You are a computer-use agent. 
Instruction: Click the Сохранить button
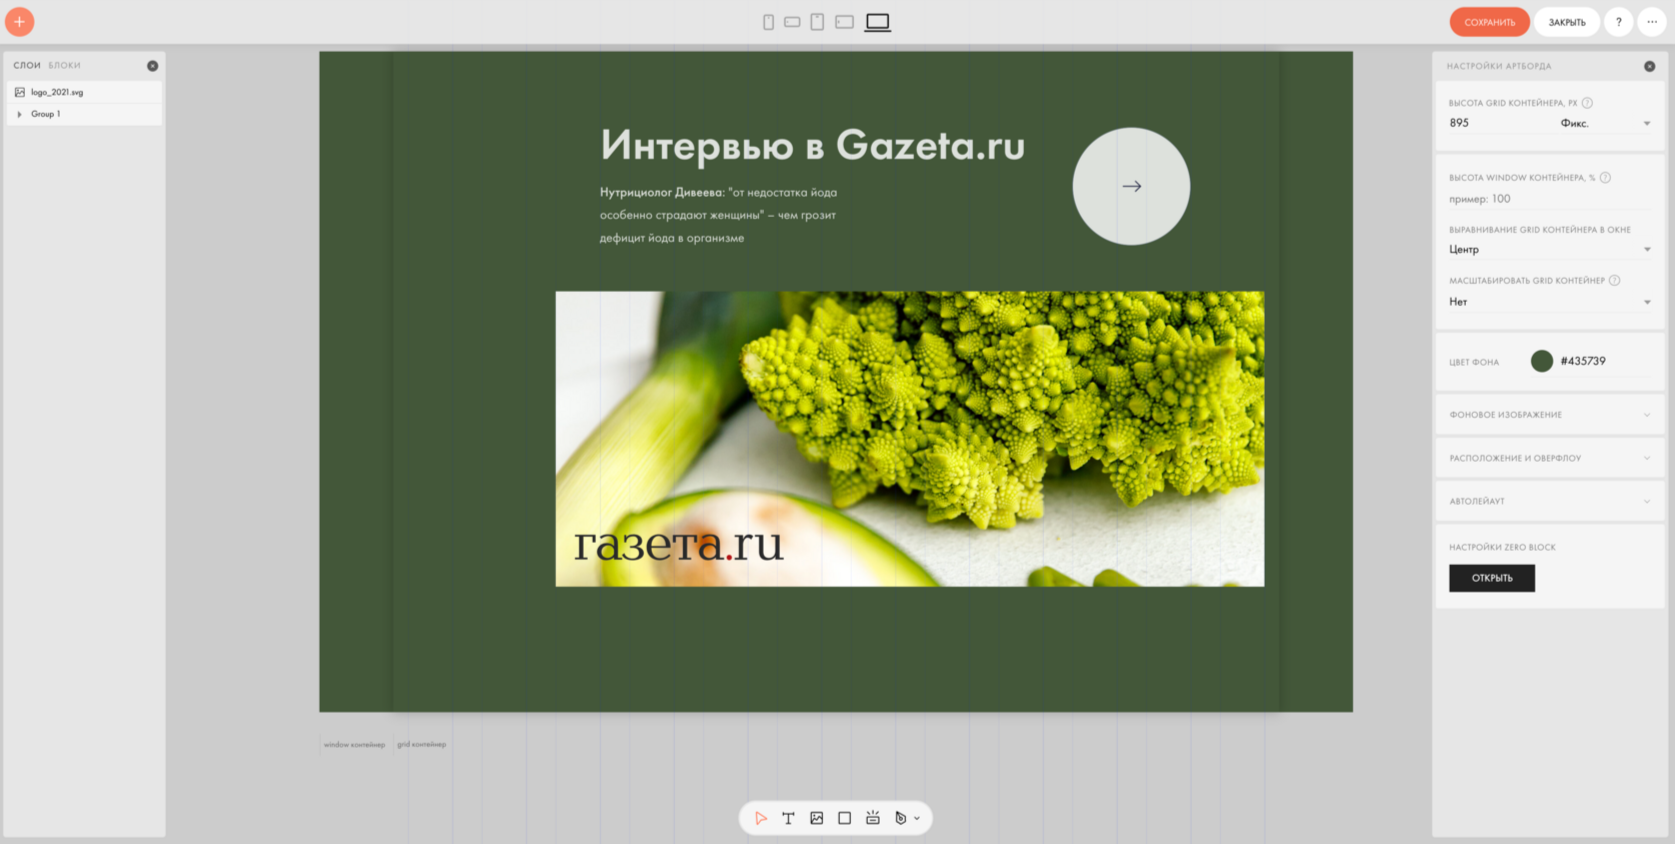point(1490,22)
